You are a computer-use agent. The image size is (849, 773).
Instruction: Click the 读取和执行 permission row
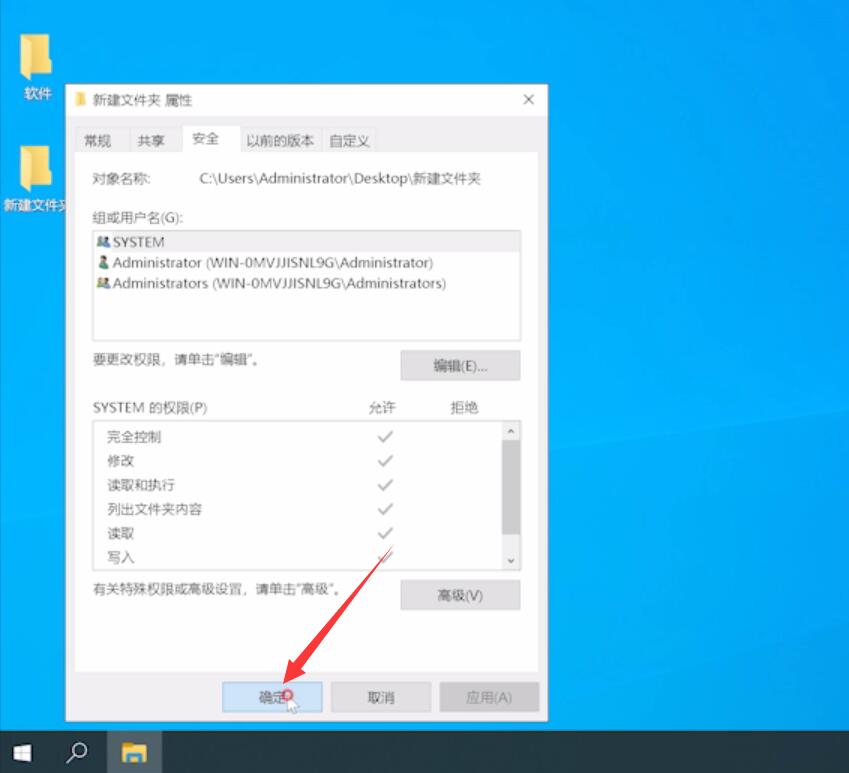pos(298,484)
